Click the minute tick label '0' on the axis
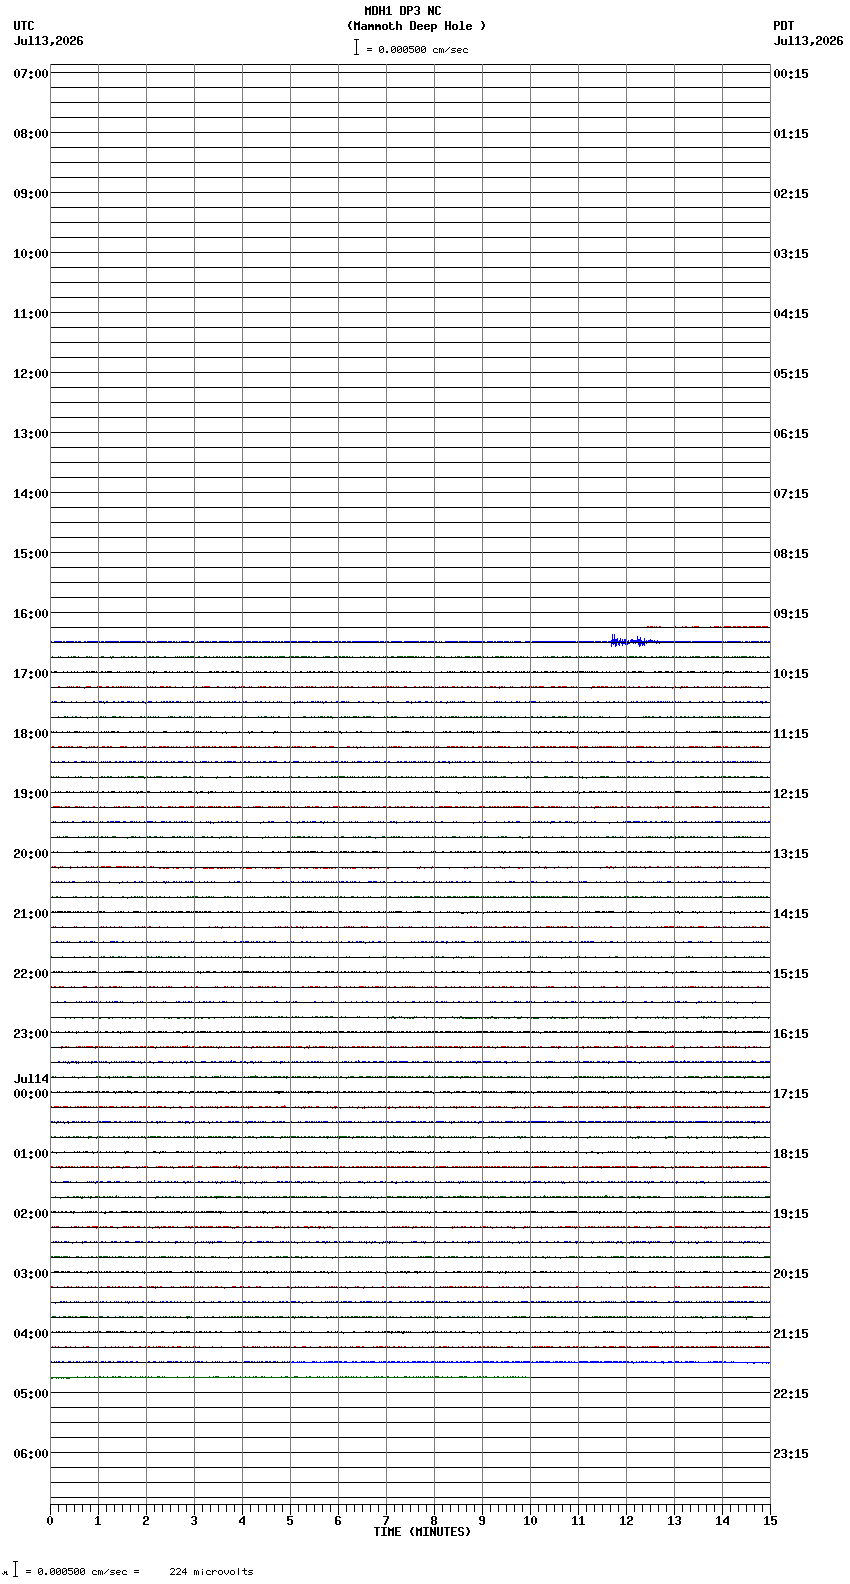Image resolution: width=850 pixels, height=1584 pixels. tap(50, 1521)
